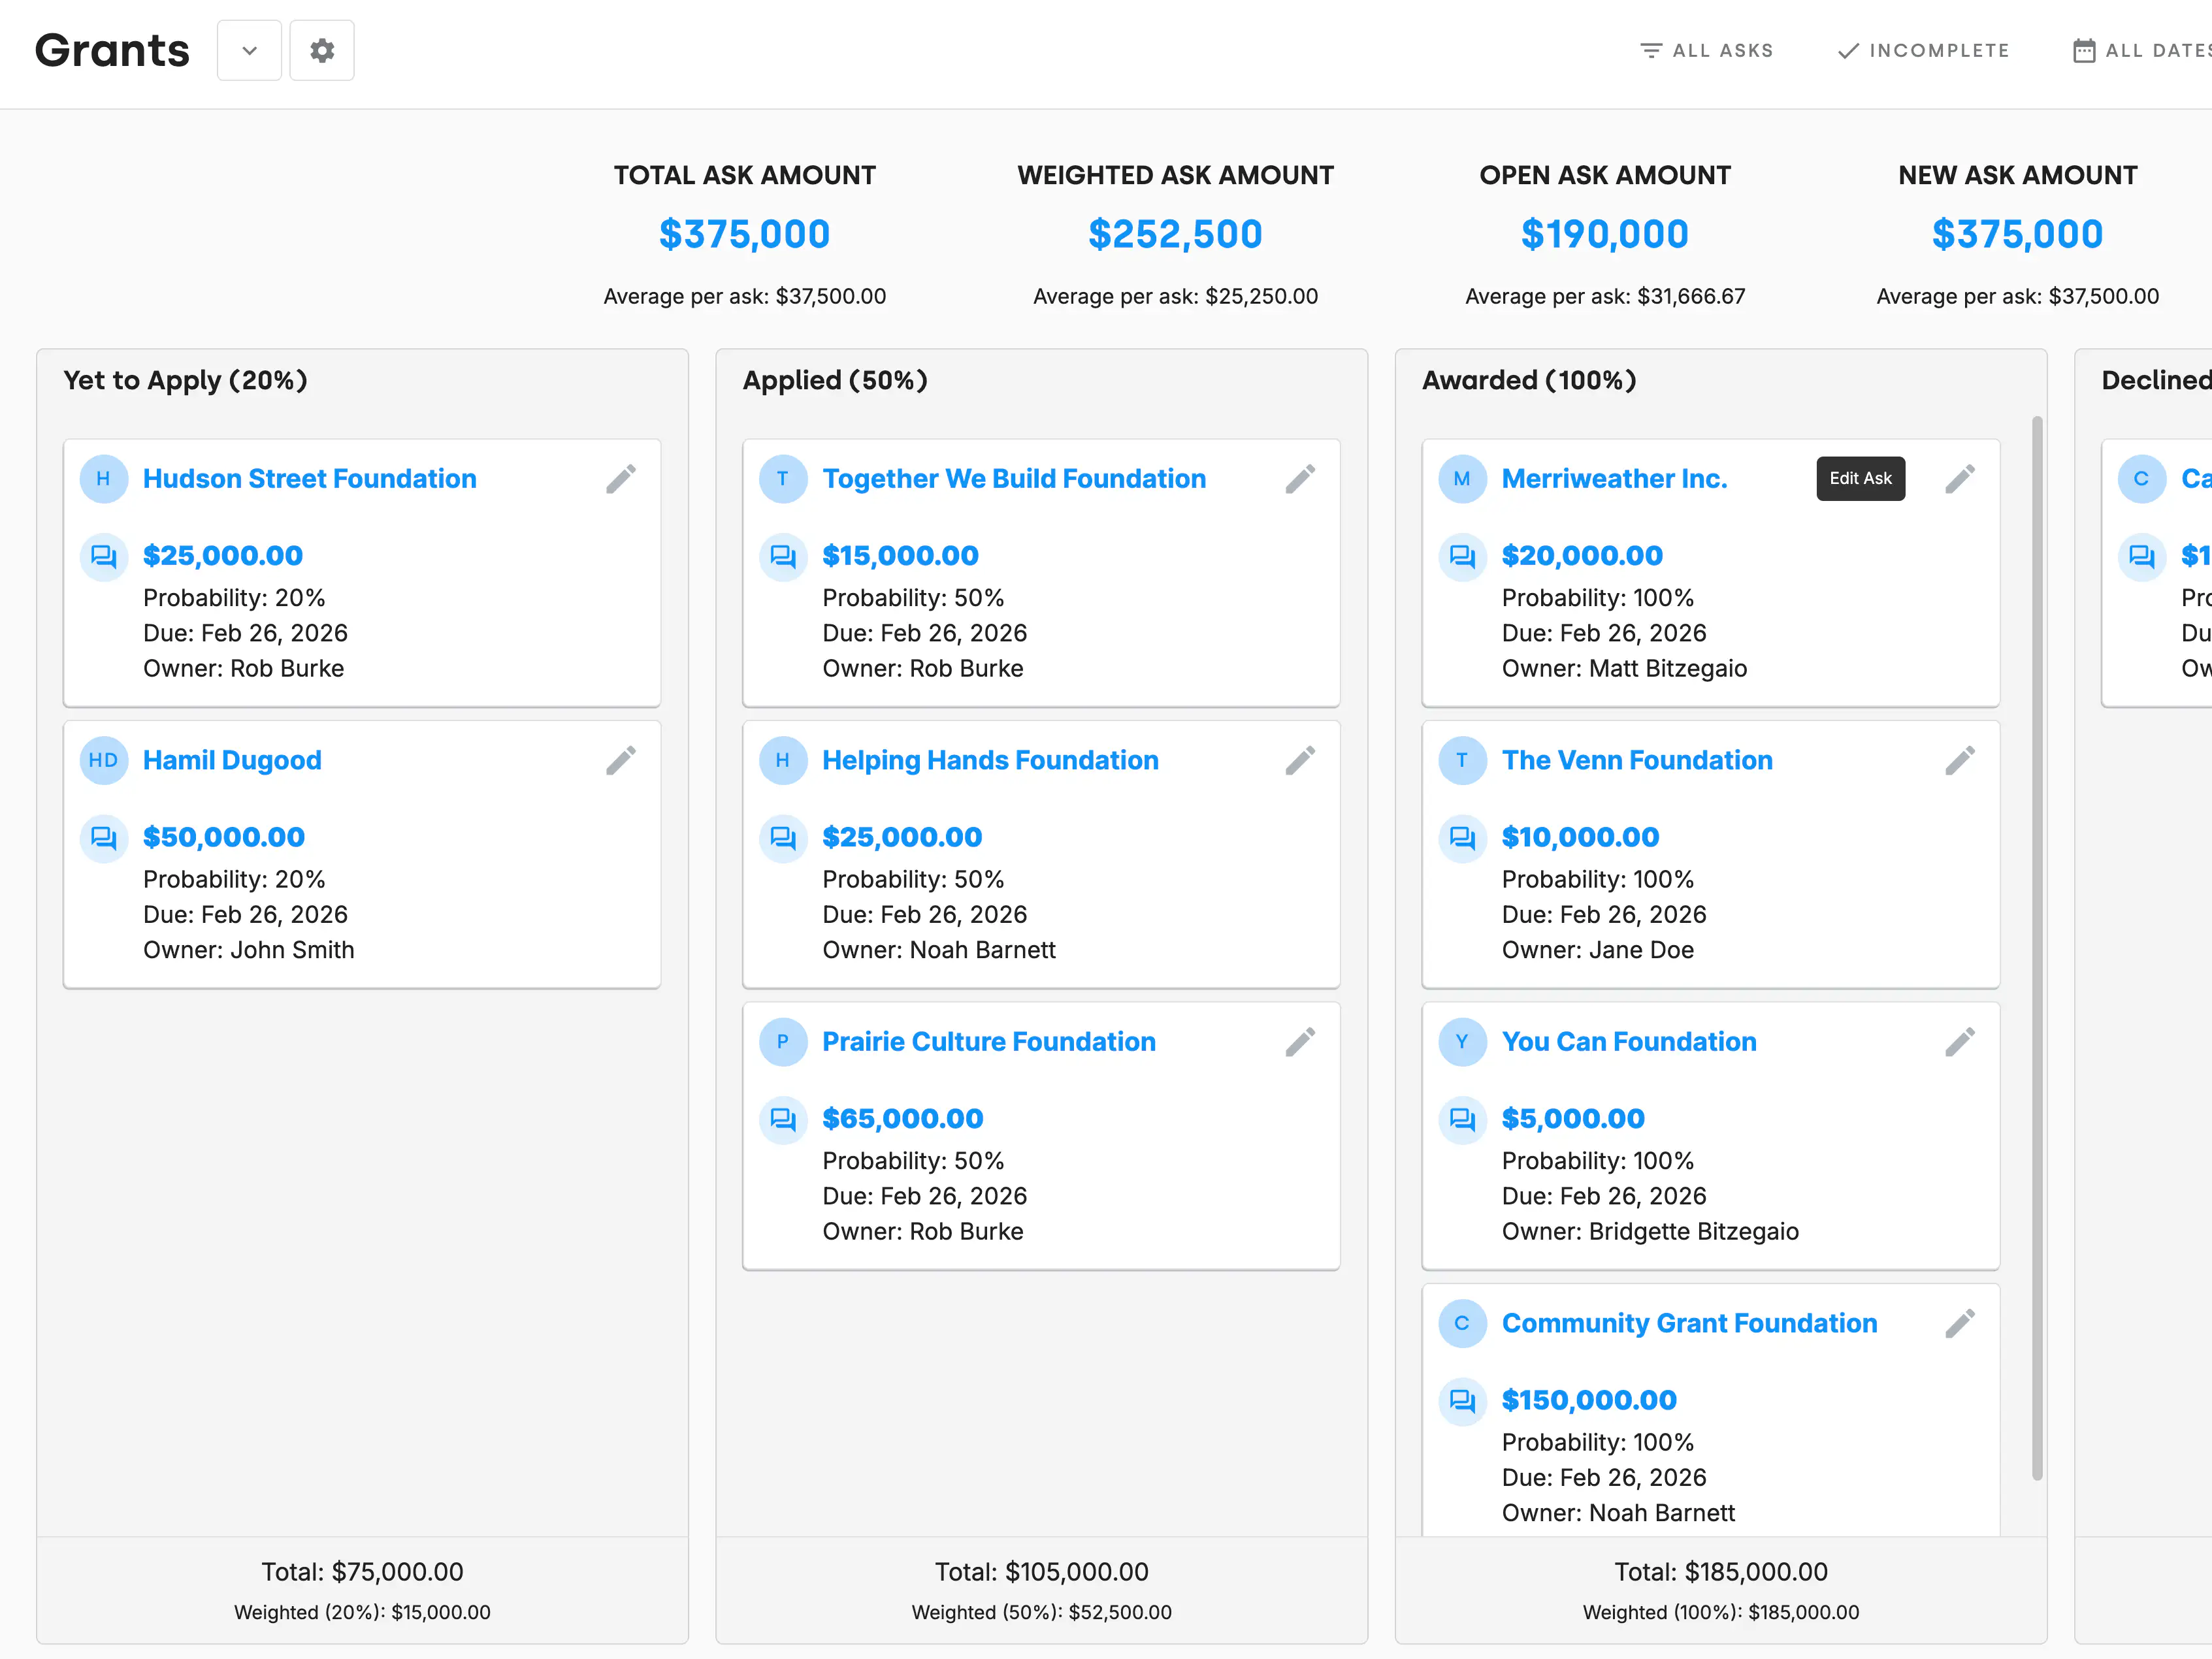
Task: Click chat icon beside Community Grant $150,000
Action: (x=1462, y=1401)
